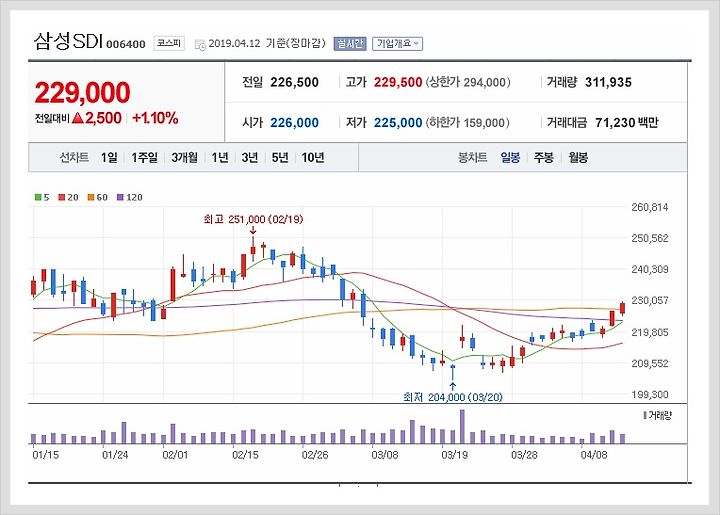The image size is (720, 515).
Task: Switch to 일봉 daily candle chart
Action: coord(510,157)
